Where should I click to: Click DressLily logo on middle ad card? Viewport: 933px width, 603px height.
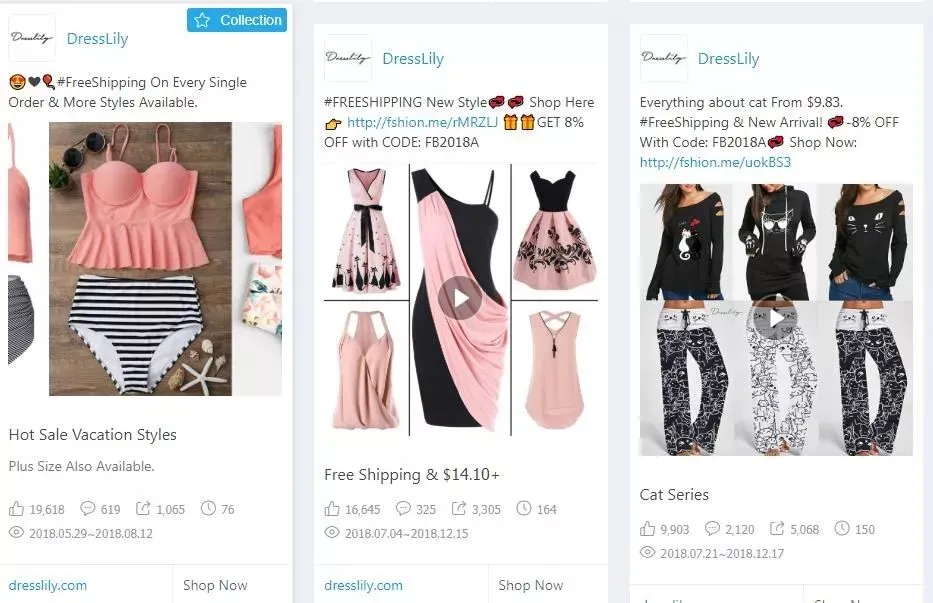click(x=347, y=58)
